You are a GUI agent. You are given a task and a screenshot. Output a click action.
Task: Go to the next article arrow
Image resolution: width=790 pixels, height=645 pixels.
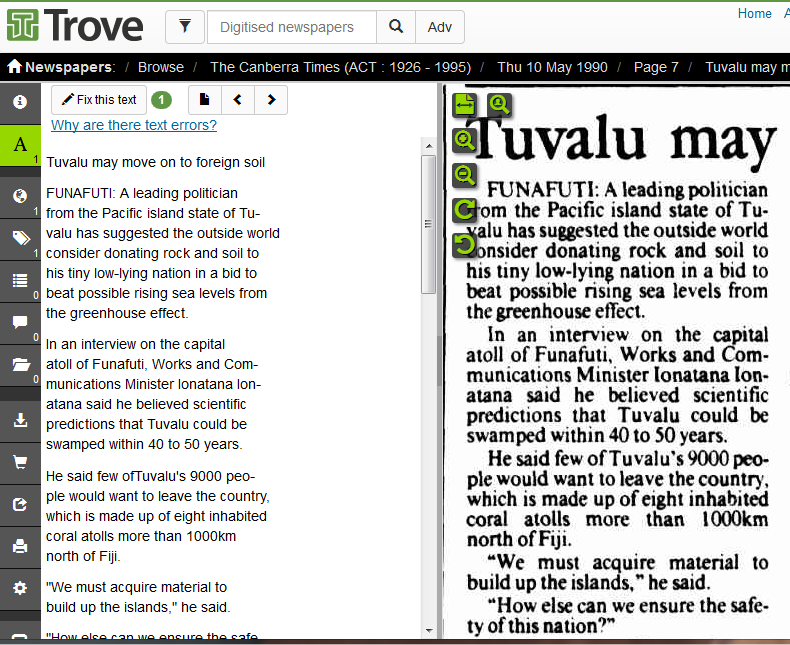[271, 100]
